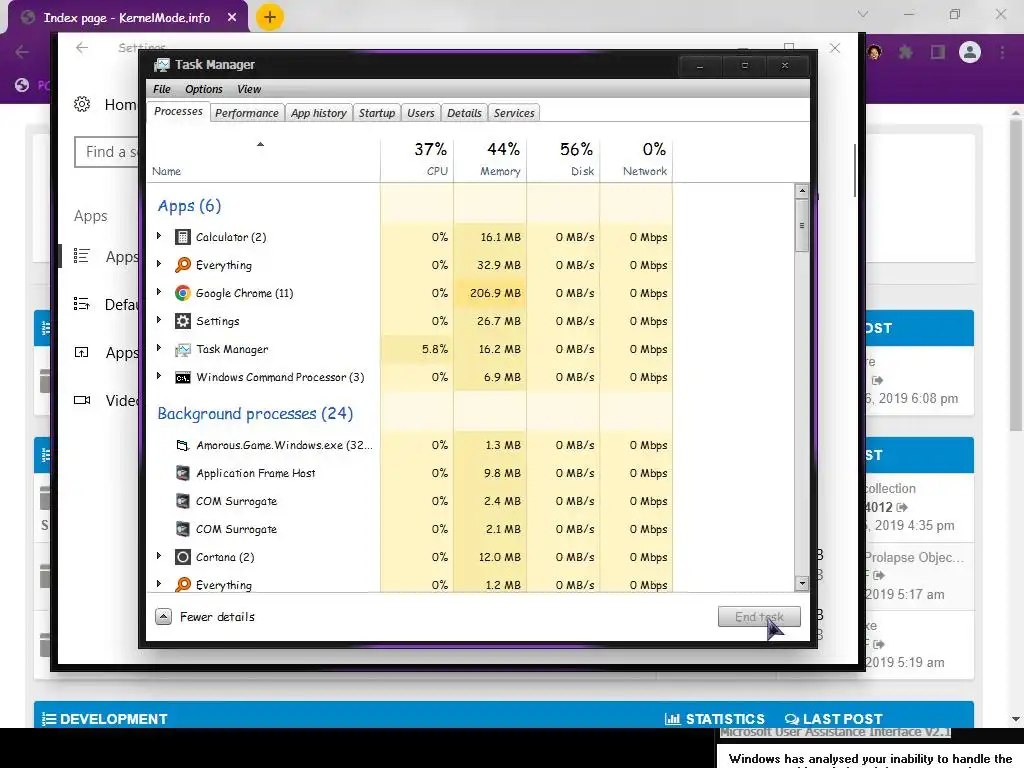1024x768 pixels.
Task: Expand the Google Chrome (11) process group
Action: [x=159, y=292]
